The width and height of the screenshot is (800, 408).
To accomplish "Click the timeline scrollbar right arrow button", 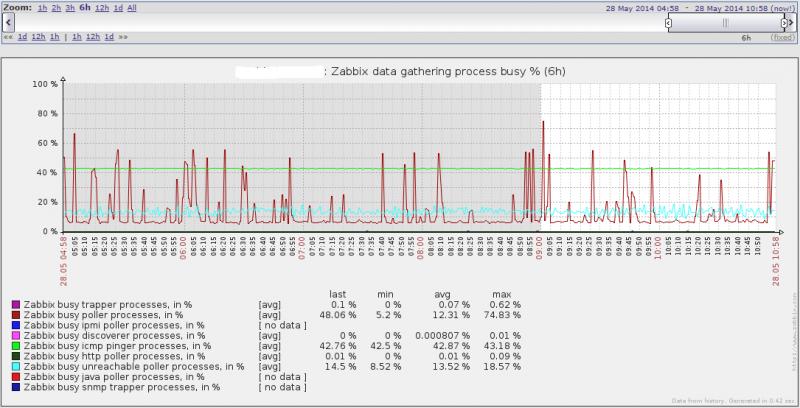I will (x=791, y=22).
